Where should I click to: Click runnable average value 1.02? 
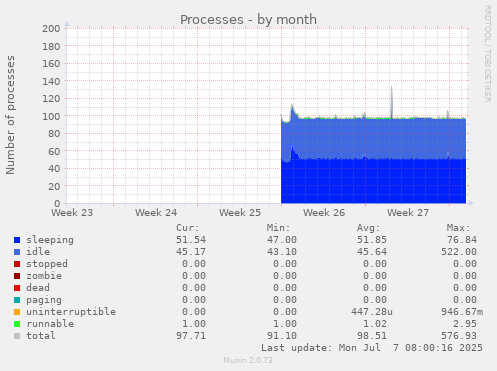click(x=375, y=324)
